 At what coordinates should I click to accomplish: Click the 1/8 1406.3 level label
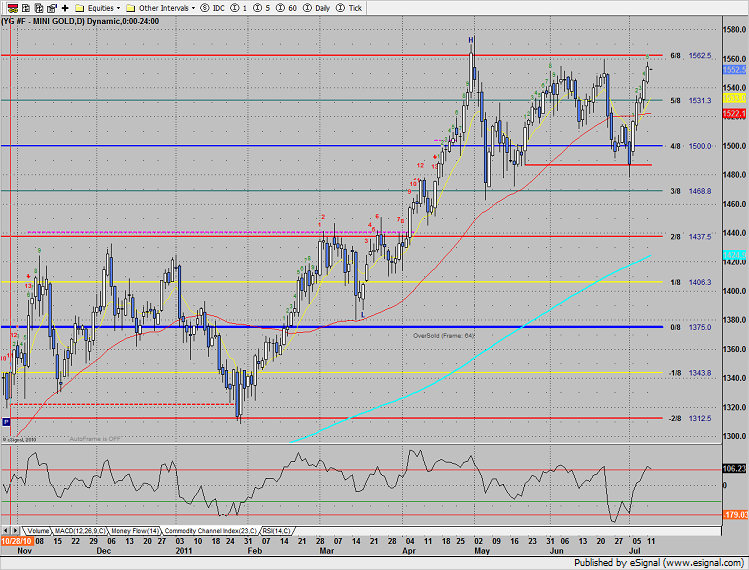pyautogui.click(x=690, y=282)
